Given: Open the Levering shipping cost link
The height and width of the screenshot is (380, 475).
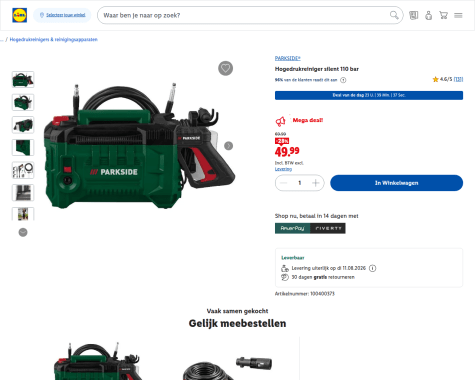Looking at the screenshot, I should pyautogui.click(x=283, y=169).
